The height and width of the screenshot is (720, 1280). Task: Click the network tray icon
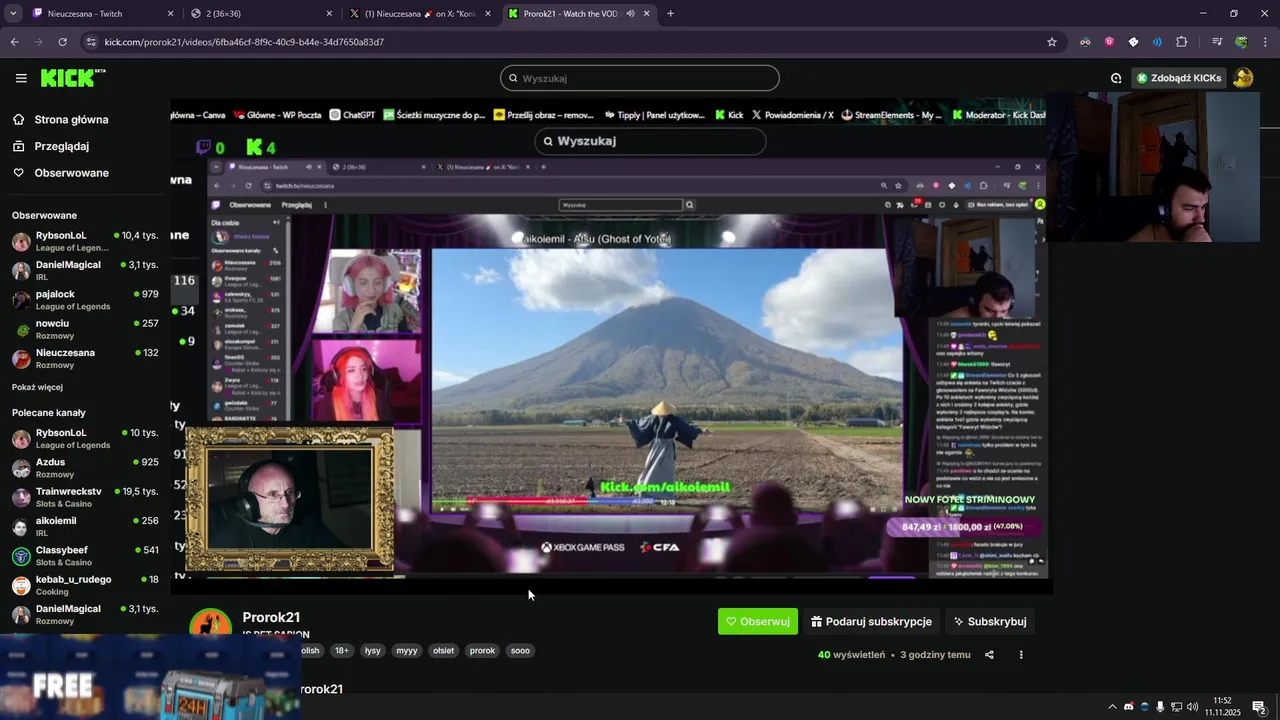[x=1176, y=707]
